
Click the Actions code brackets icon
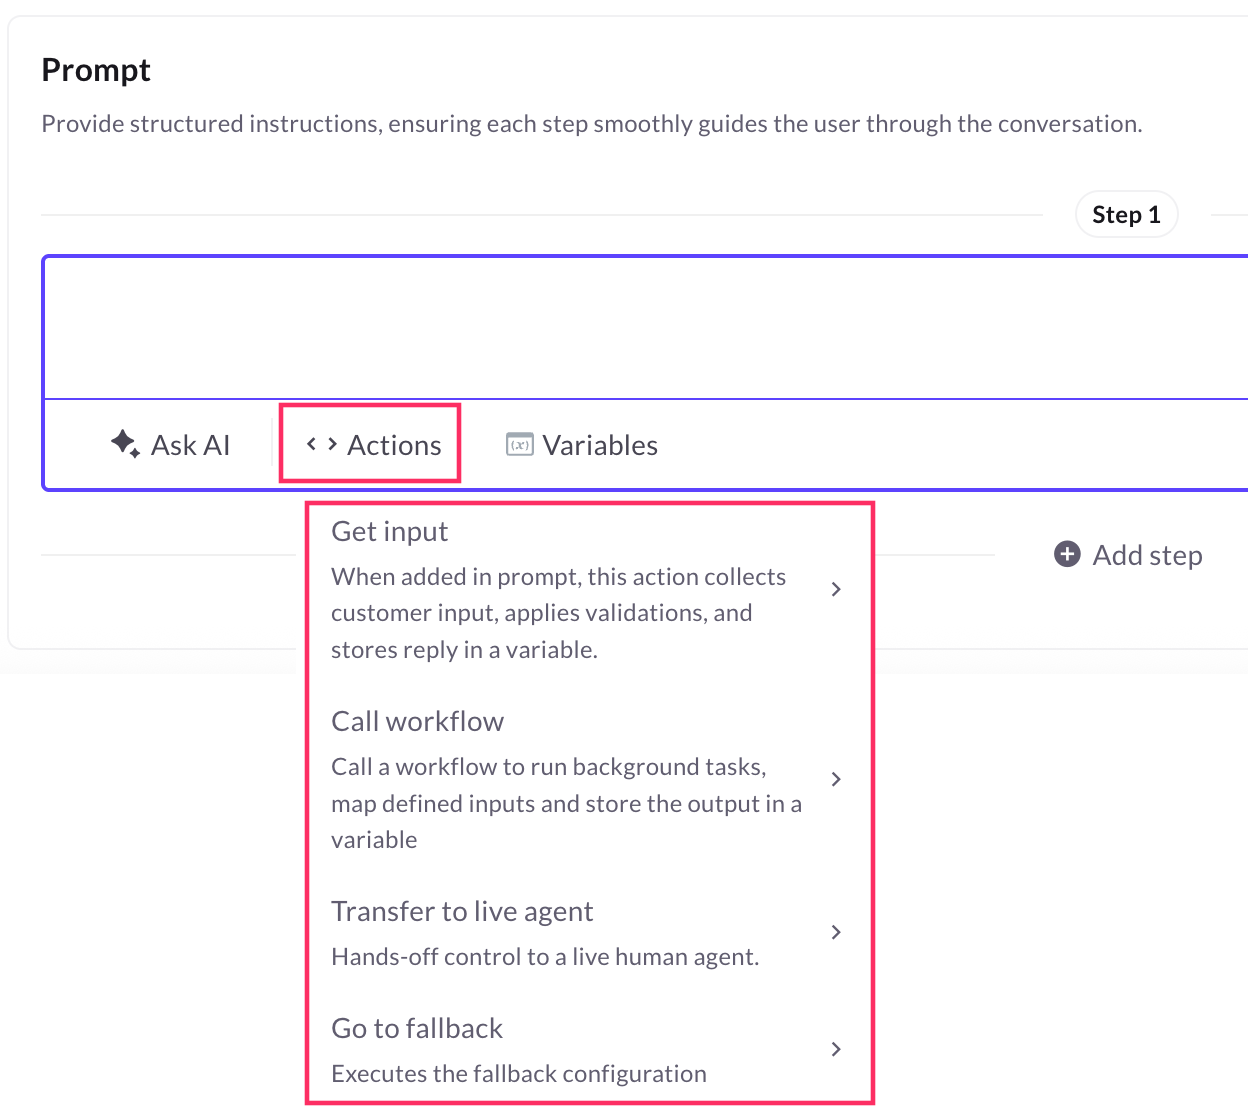click(321, 444)
